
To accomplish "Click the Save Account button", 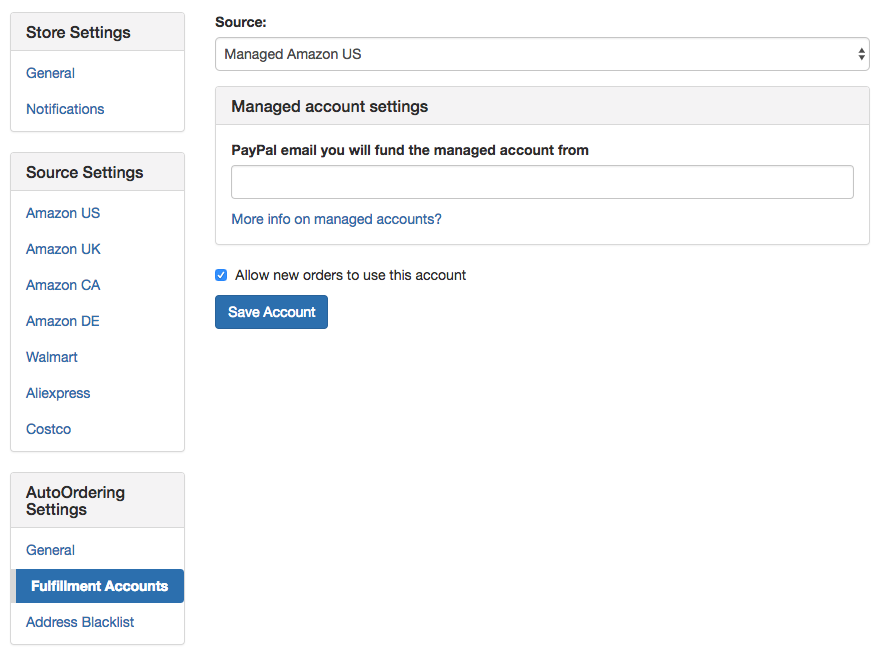I will coord(271,312).
